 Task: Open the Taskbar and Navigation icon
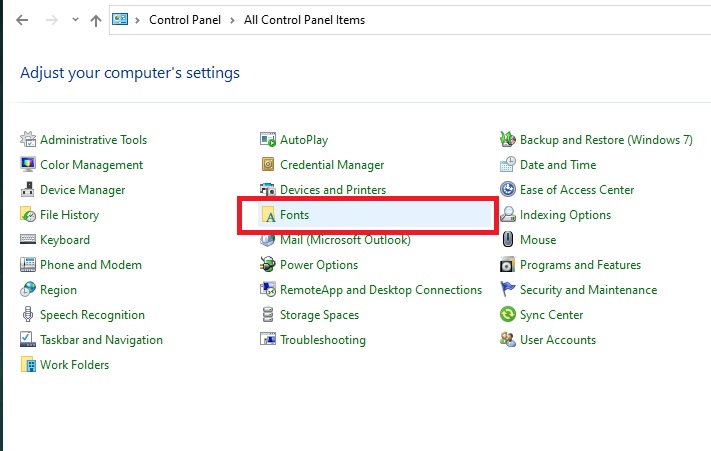[28, 339]
